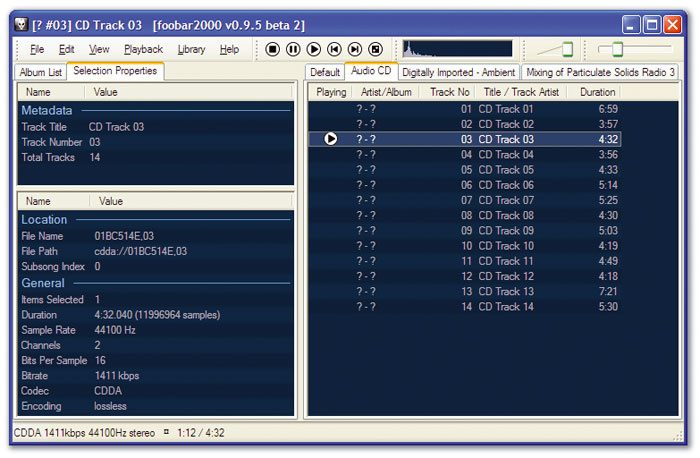700x458 pixels.
Task: Open the File menu
Action: (37, 49)
